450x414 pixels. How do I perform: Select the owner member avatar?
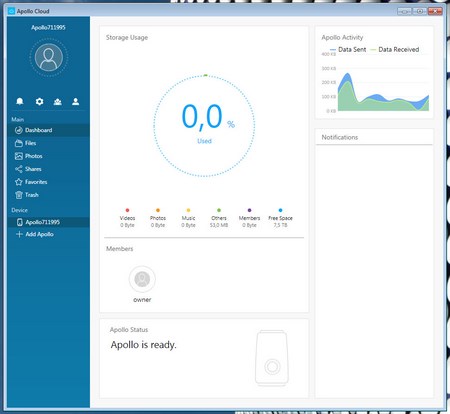tap(142, 279)
